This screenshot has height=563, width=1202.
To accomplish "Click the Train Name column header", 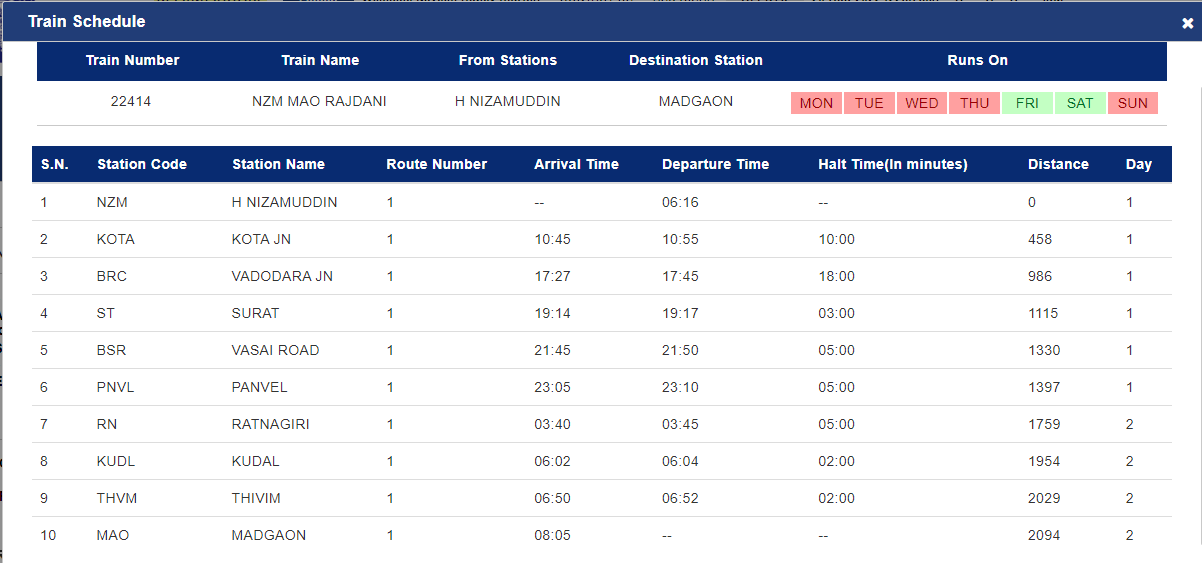I will point(320,60).
